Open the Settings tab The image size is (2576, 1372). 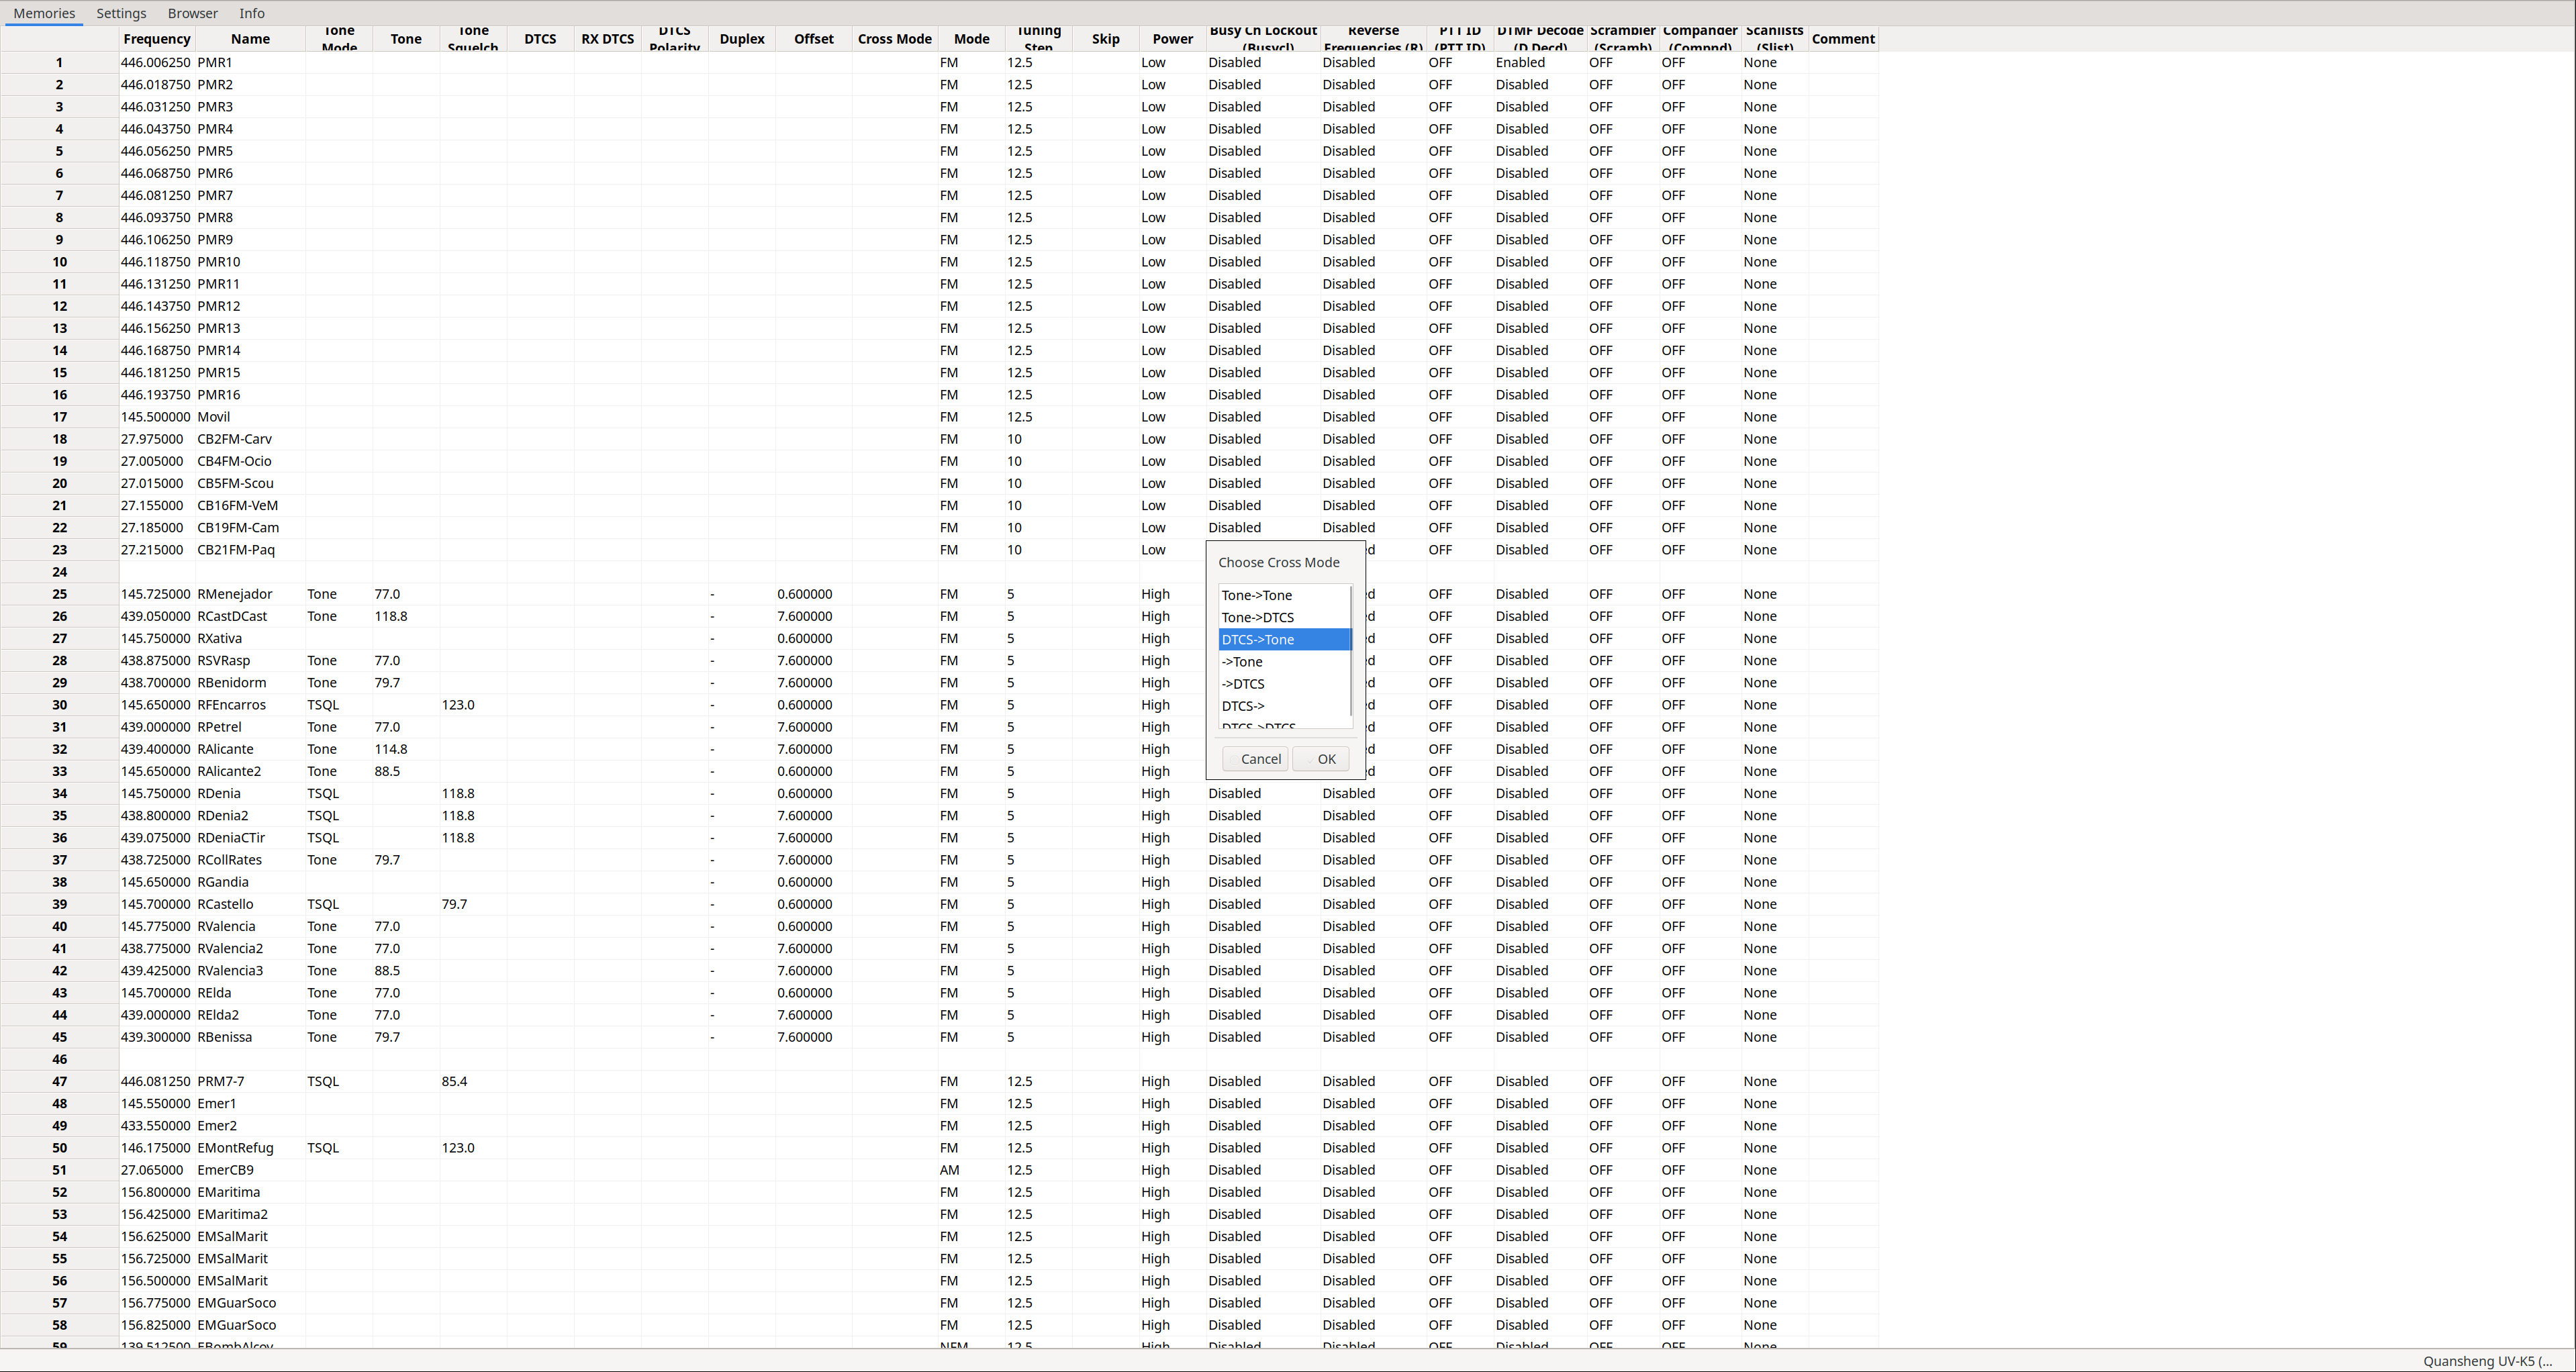[121, 13]
